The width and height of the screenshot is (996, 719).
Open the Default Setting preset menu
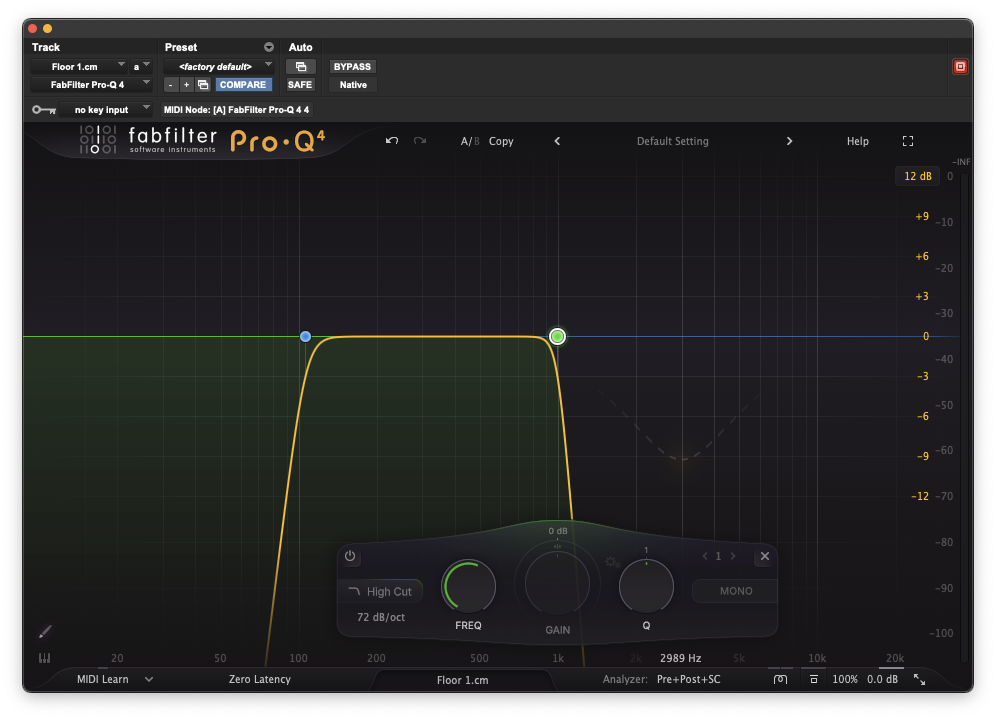(x=673, y=141)
